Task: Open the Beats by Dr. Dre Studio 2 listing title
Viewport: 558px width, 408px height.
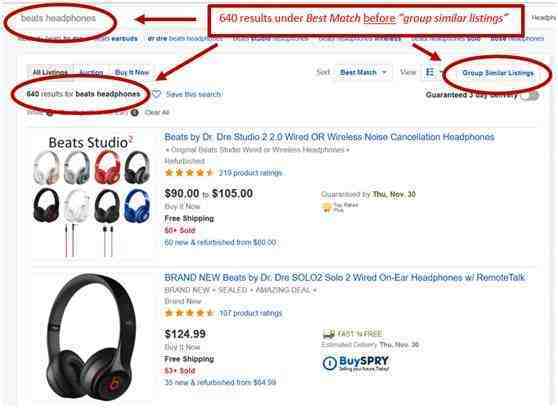Action: pos(330,137)
